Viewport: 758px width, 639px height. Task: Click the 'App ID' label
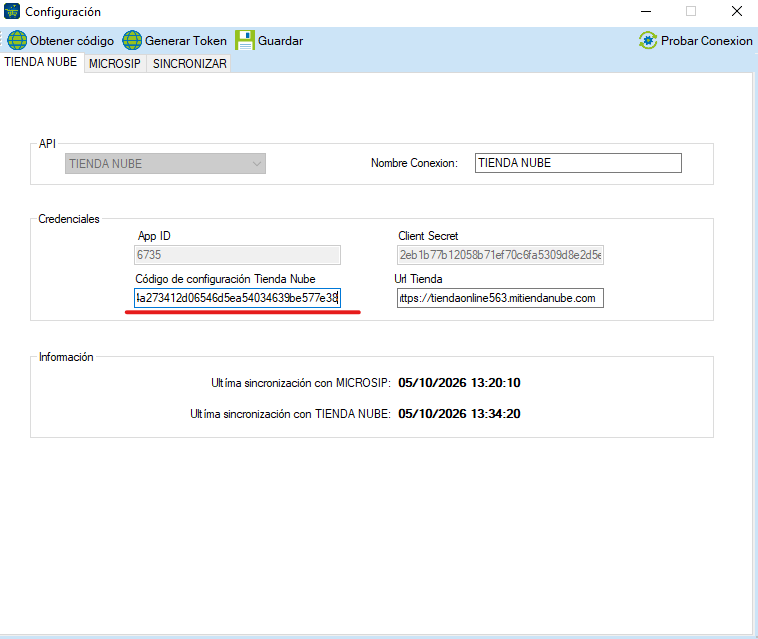coord(154,236)
